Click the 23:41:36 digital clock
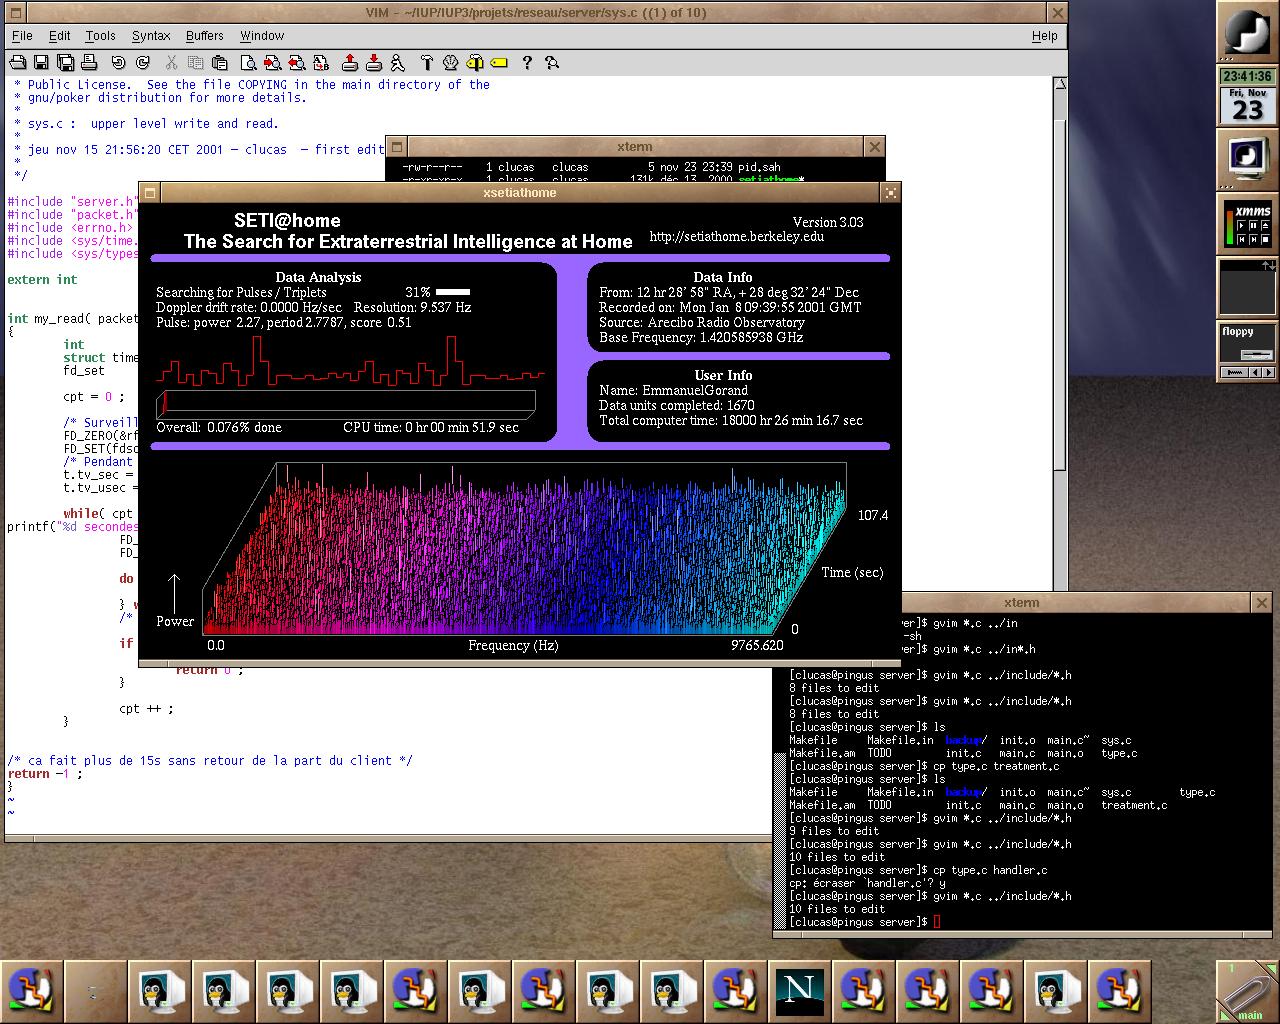The width and height of the screenshot is (1280, 1024). pyautogui.click(x=1247, y=76)
